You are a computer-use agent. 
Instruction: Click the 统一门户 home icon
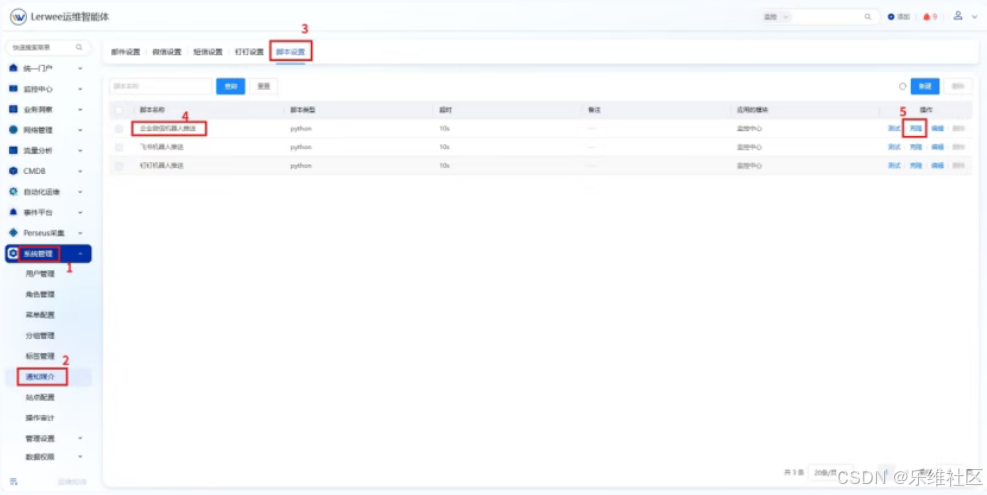(x=13, y=68)
